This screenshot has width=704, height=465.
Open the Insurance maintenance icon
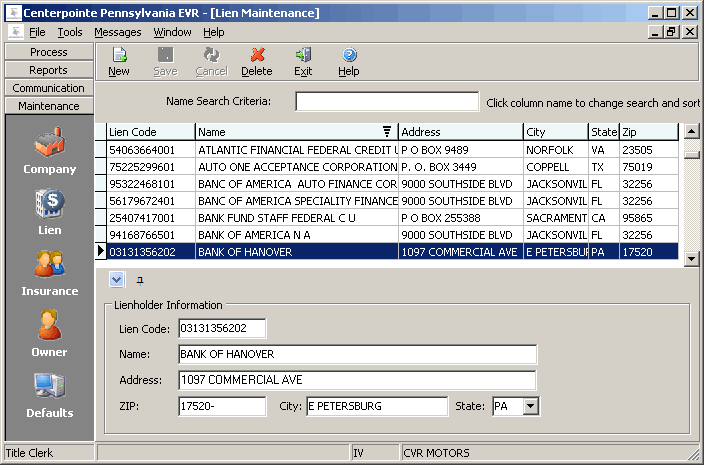point(49,264)
